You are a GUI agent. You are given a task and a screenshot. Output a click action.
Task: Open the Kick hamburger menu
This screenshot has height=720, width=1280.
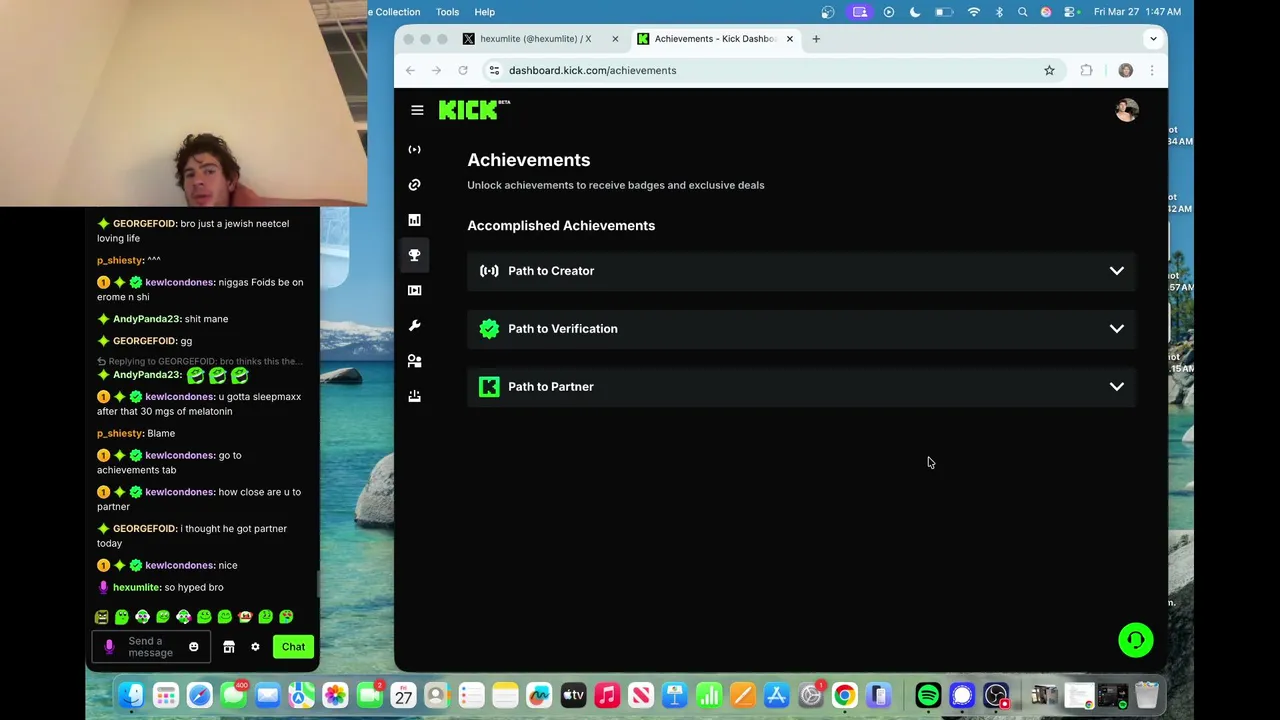click(417, 110)
